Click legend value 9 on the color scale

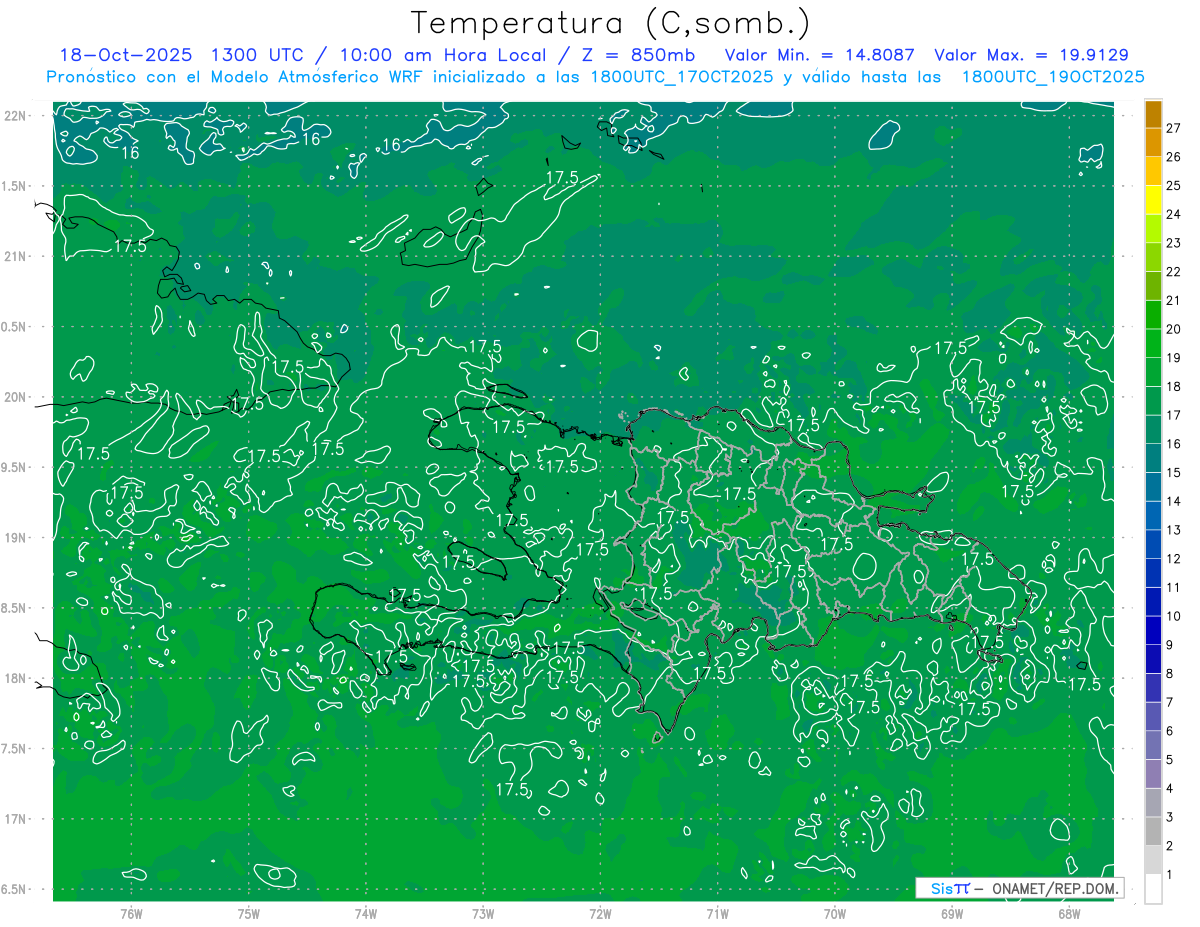click(1170, 645)
